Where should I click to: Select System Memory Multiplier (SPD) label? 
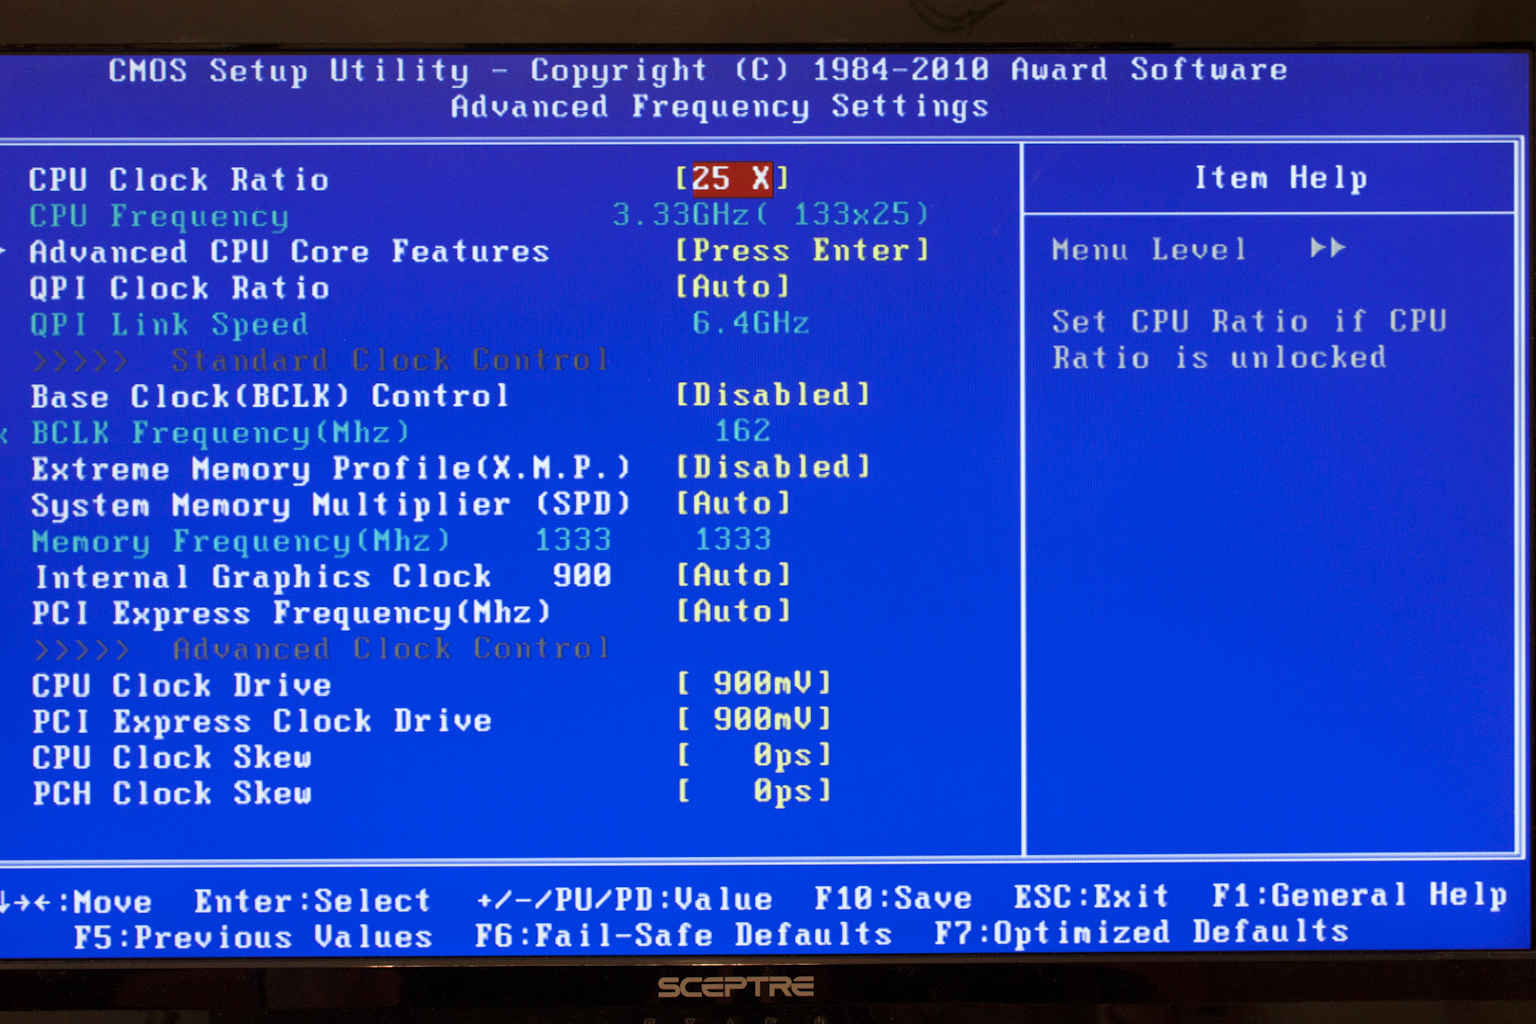coord(331,505)
